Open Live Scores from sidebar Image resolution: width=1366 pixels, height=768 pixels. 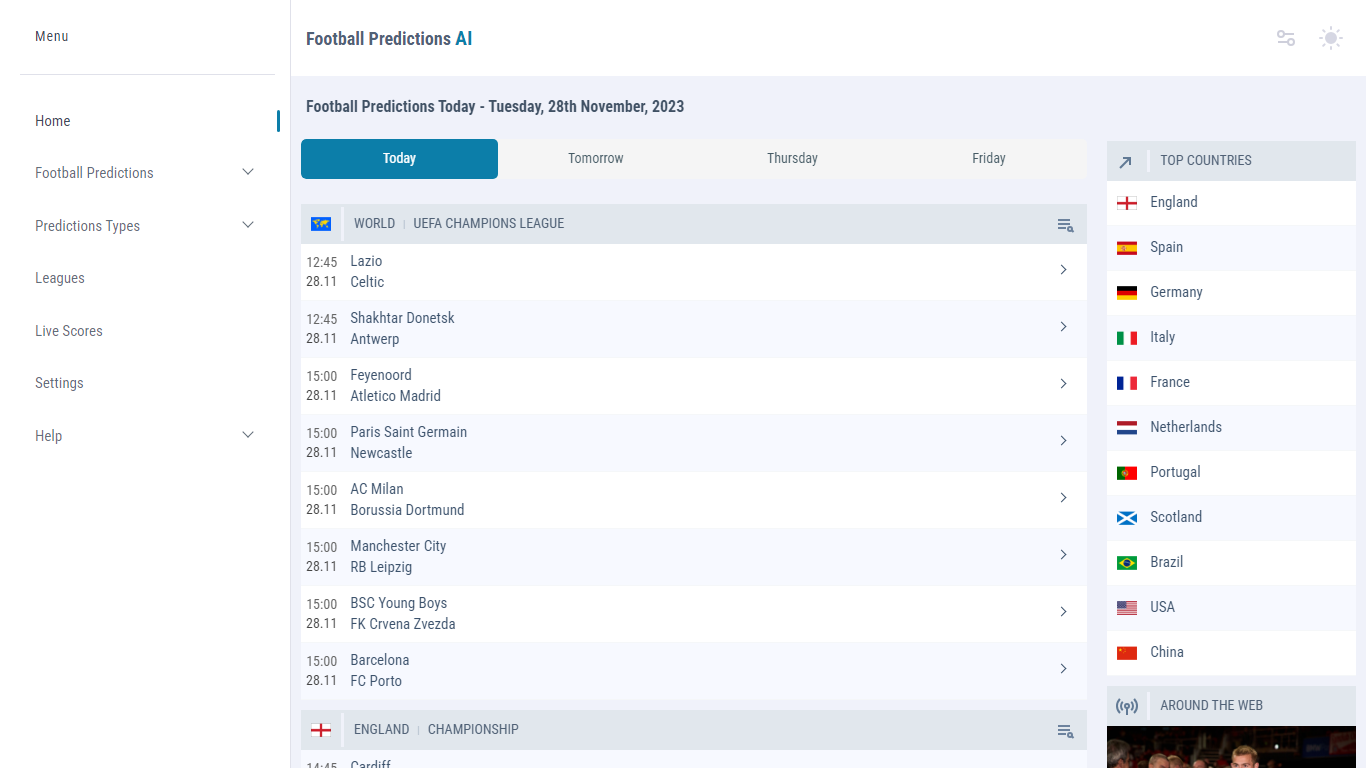pos(69,331)
